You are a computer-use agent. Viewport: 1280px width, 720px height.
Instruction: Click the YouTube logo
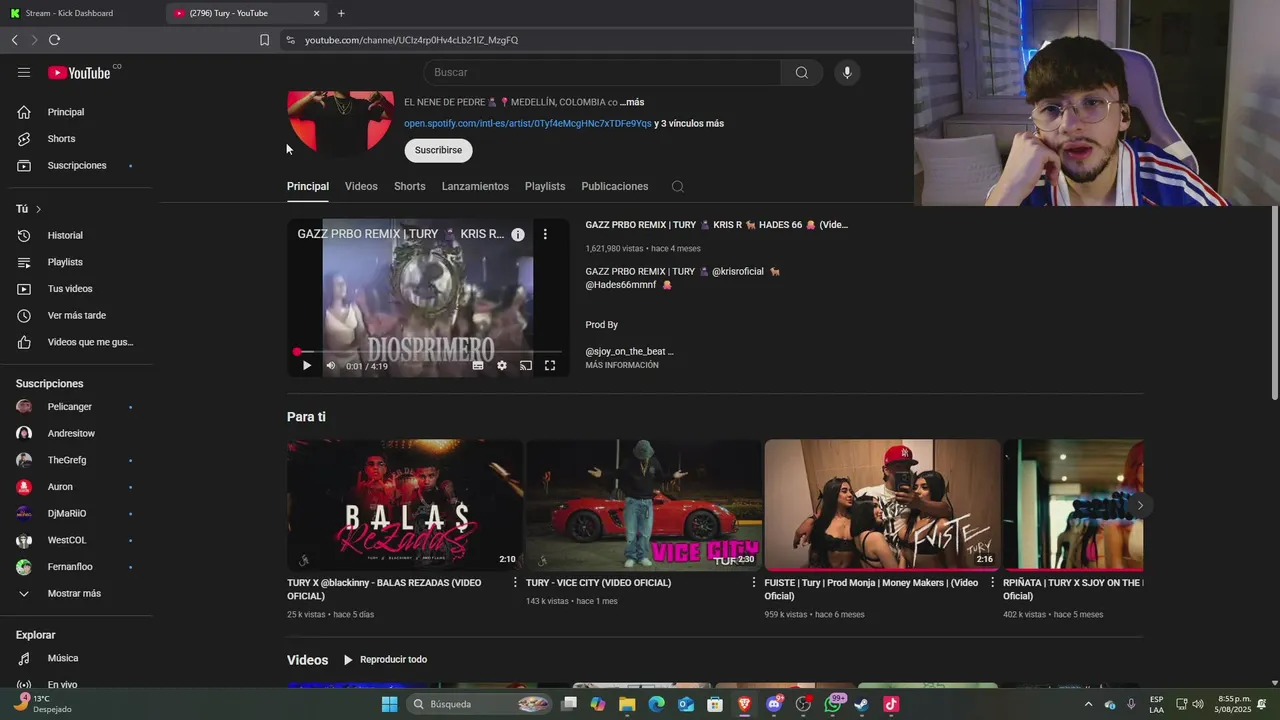[x=80, y=72]
